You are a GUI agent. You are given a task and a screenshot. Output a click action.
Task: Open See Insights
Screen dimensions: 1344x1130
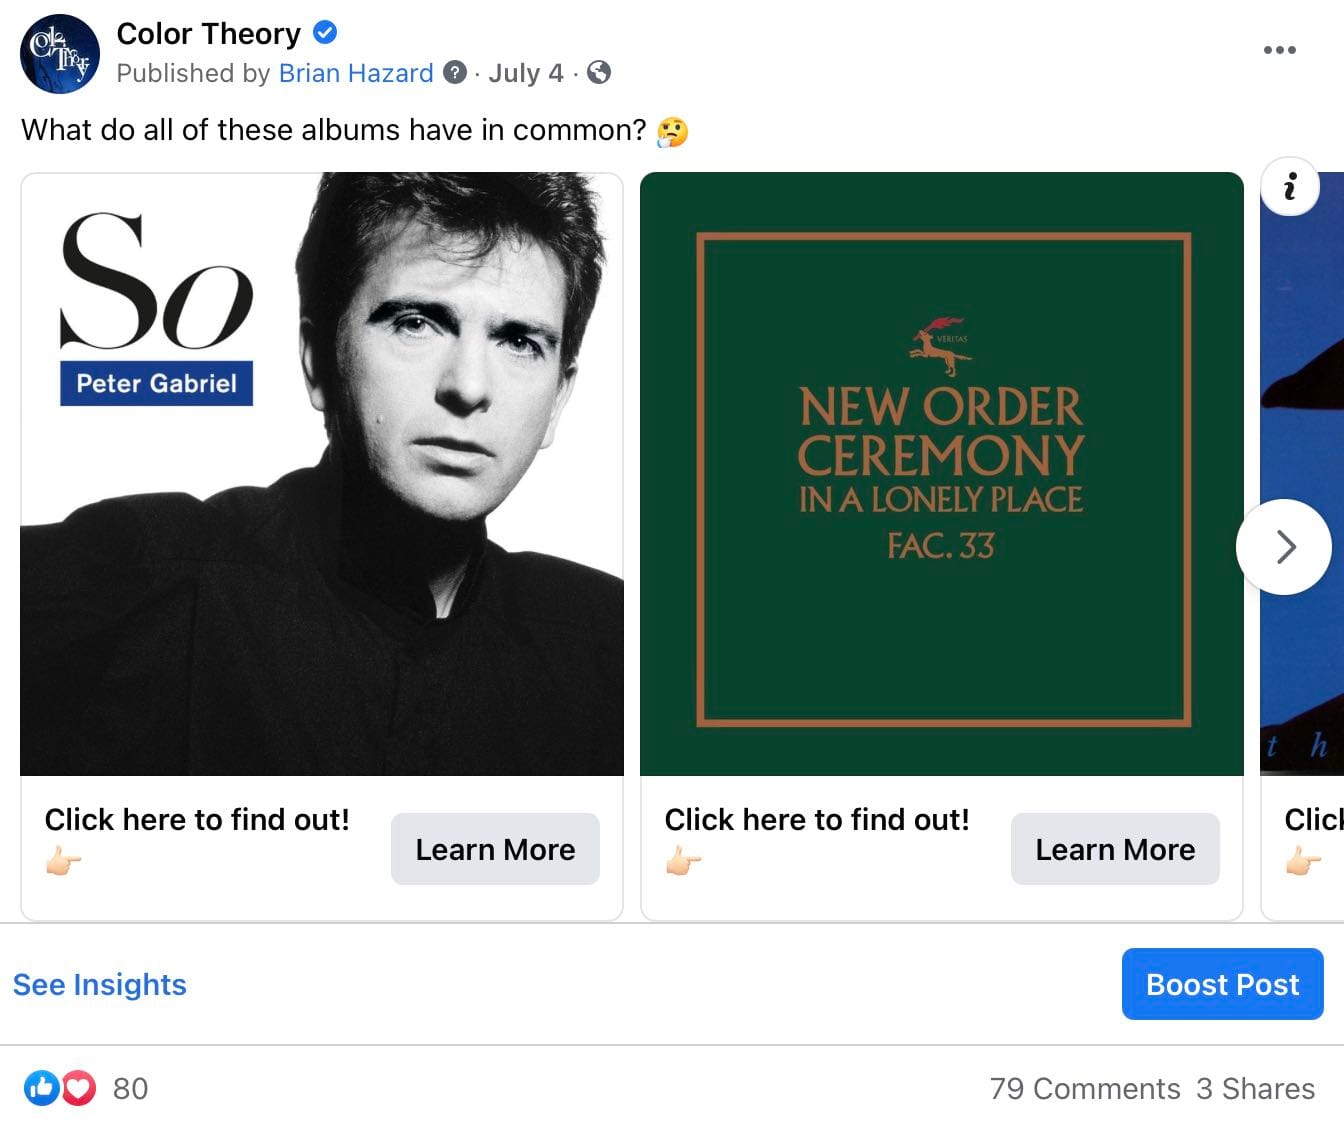tap(100, 985)
